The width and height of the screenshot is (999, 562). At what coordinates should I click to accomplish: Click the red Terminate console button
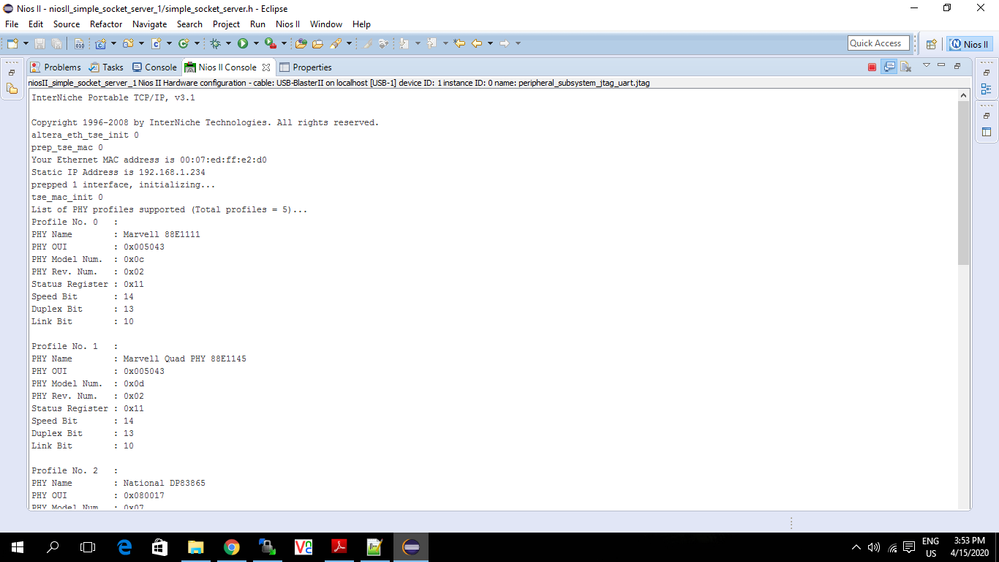click(872, 67)
